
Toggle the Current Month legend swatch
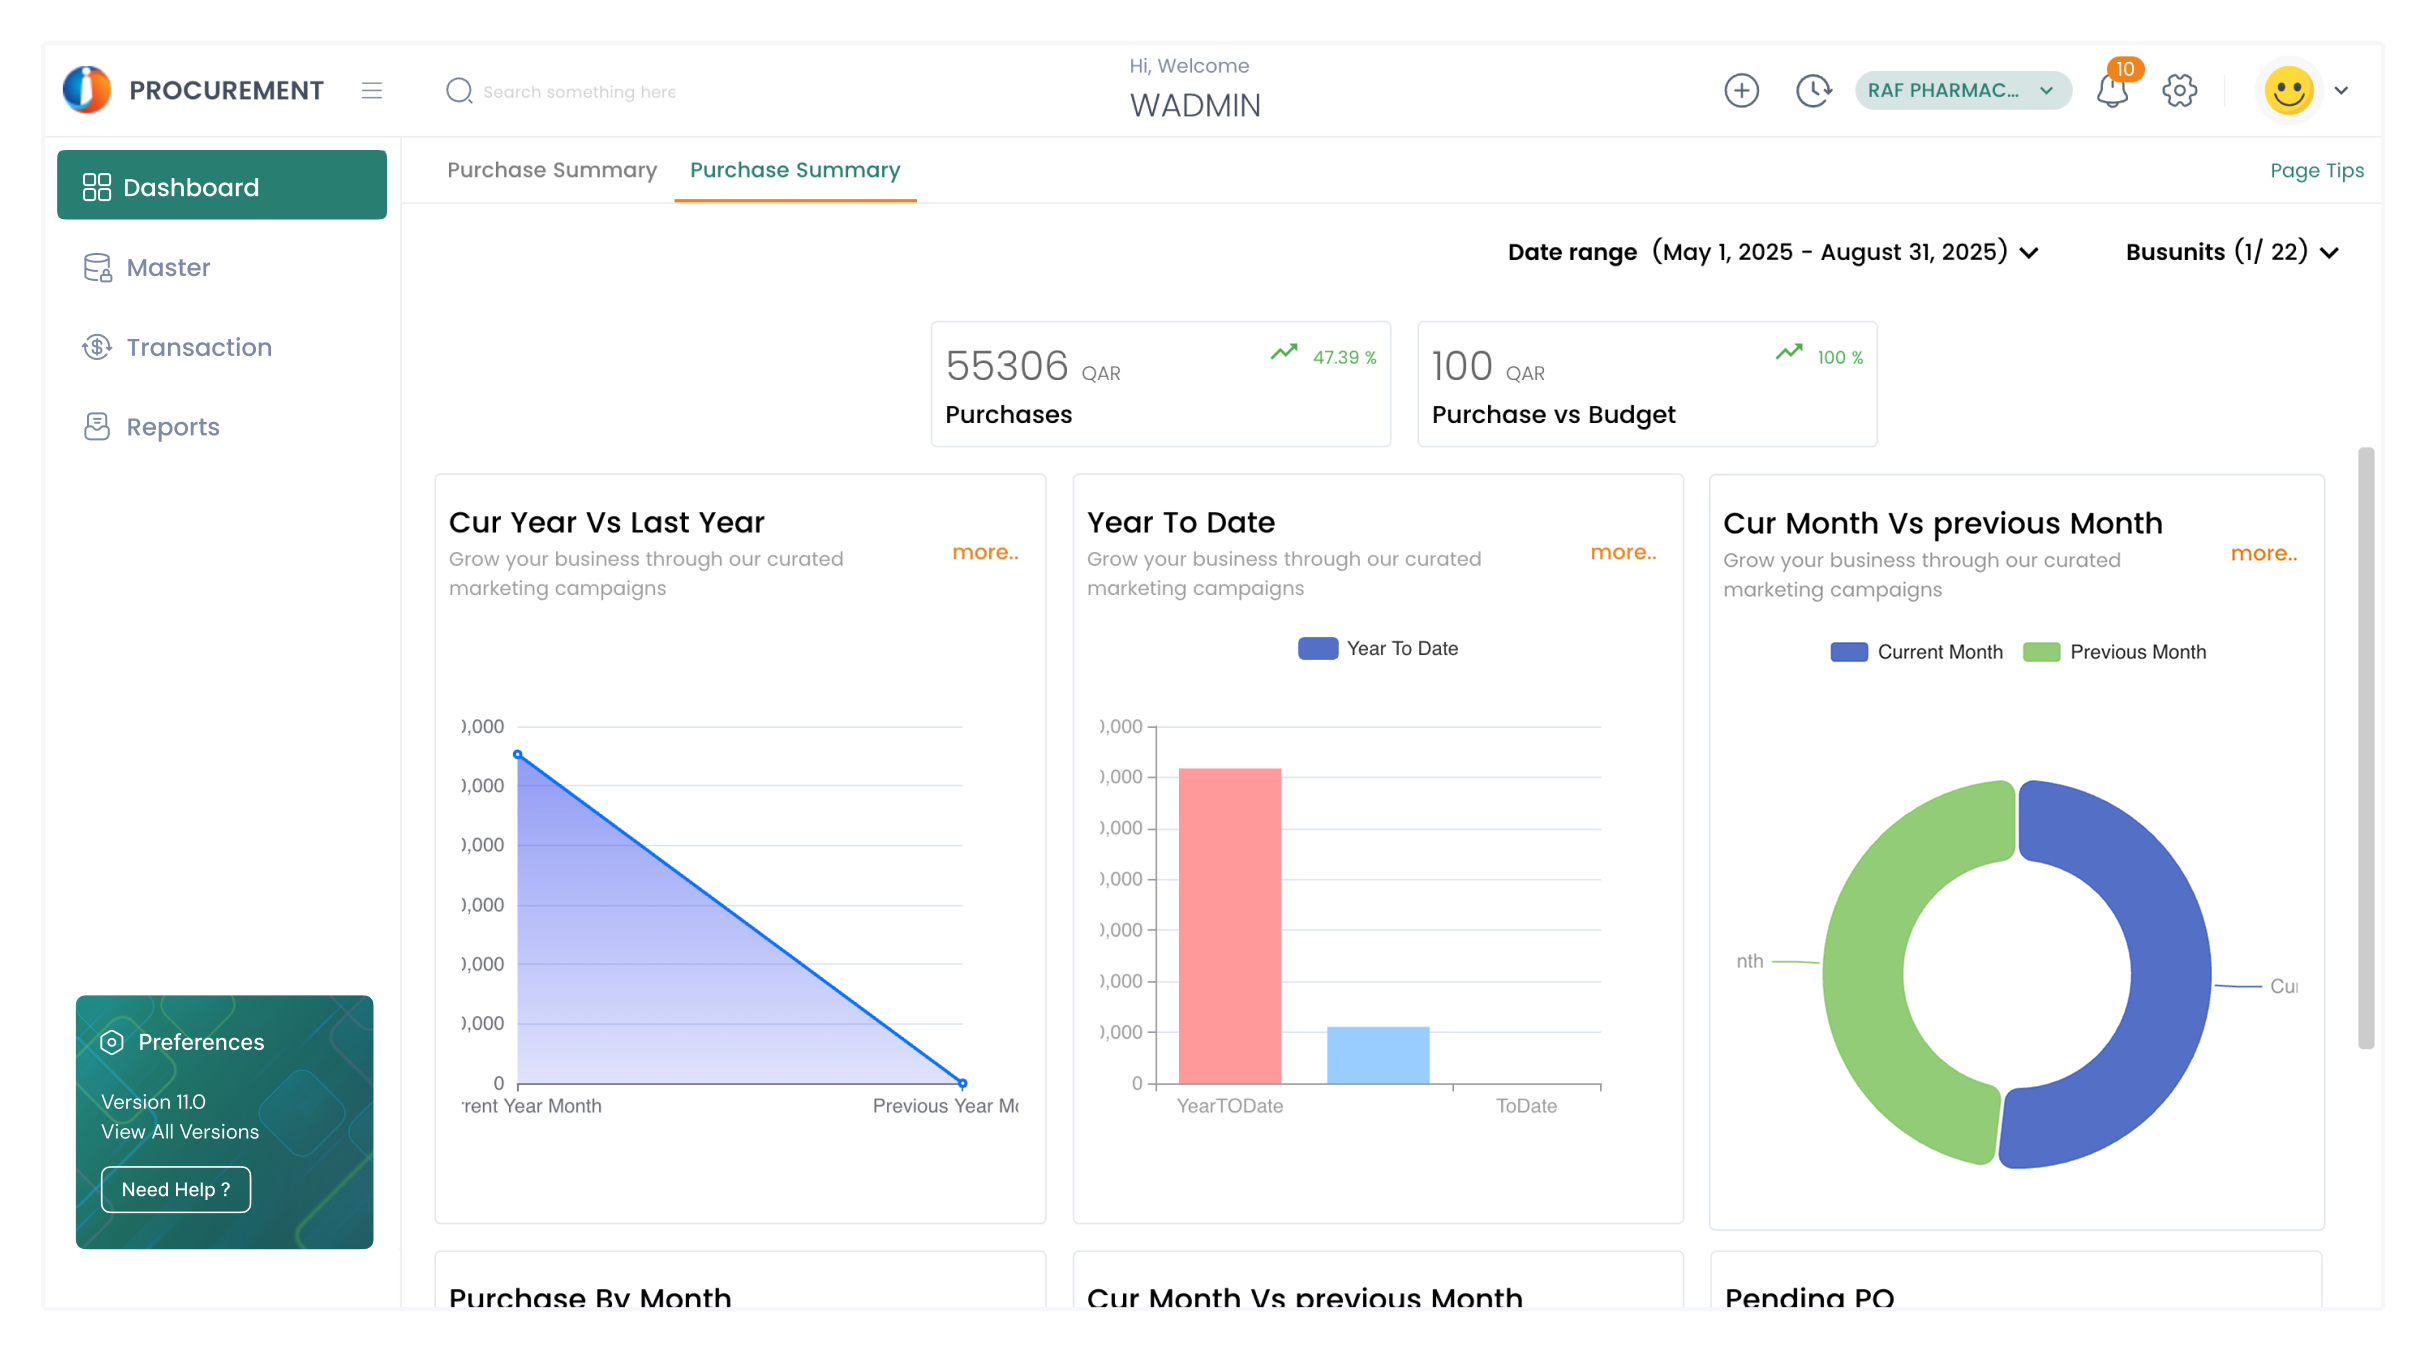click(x=1848, y=652)
